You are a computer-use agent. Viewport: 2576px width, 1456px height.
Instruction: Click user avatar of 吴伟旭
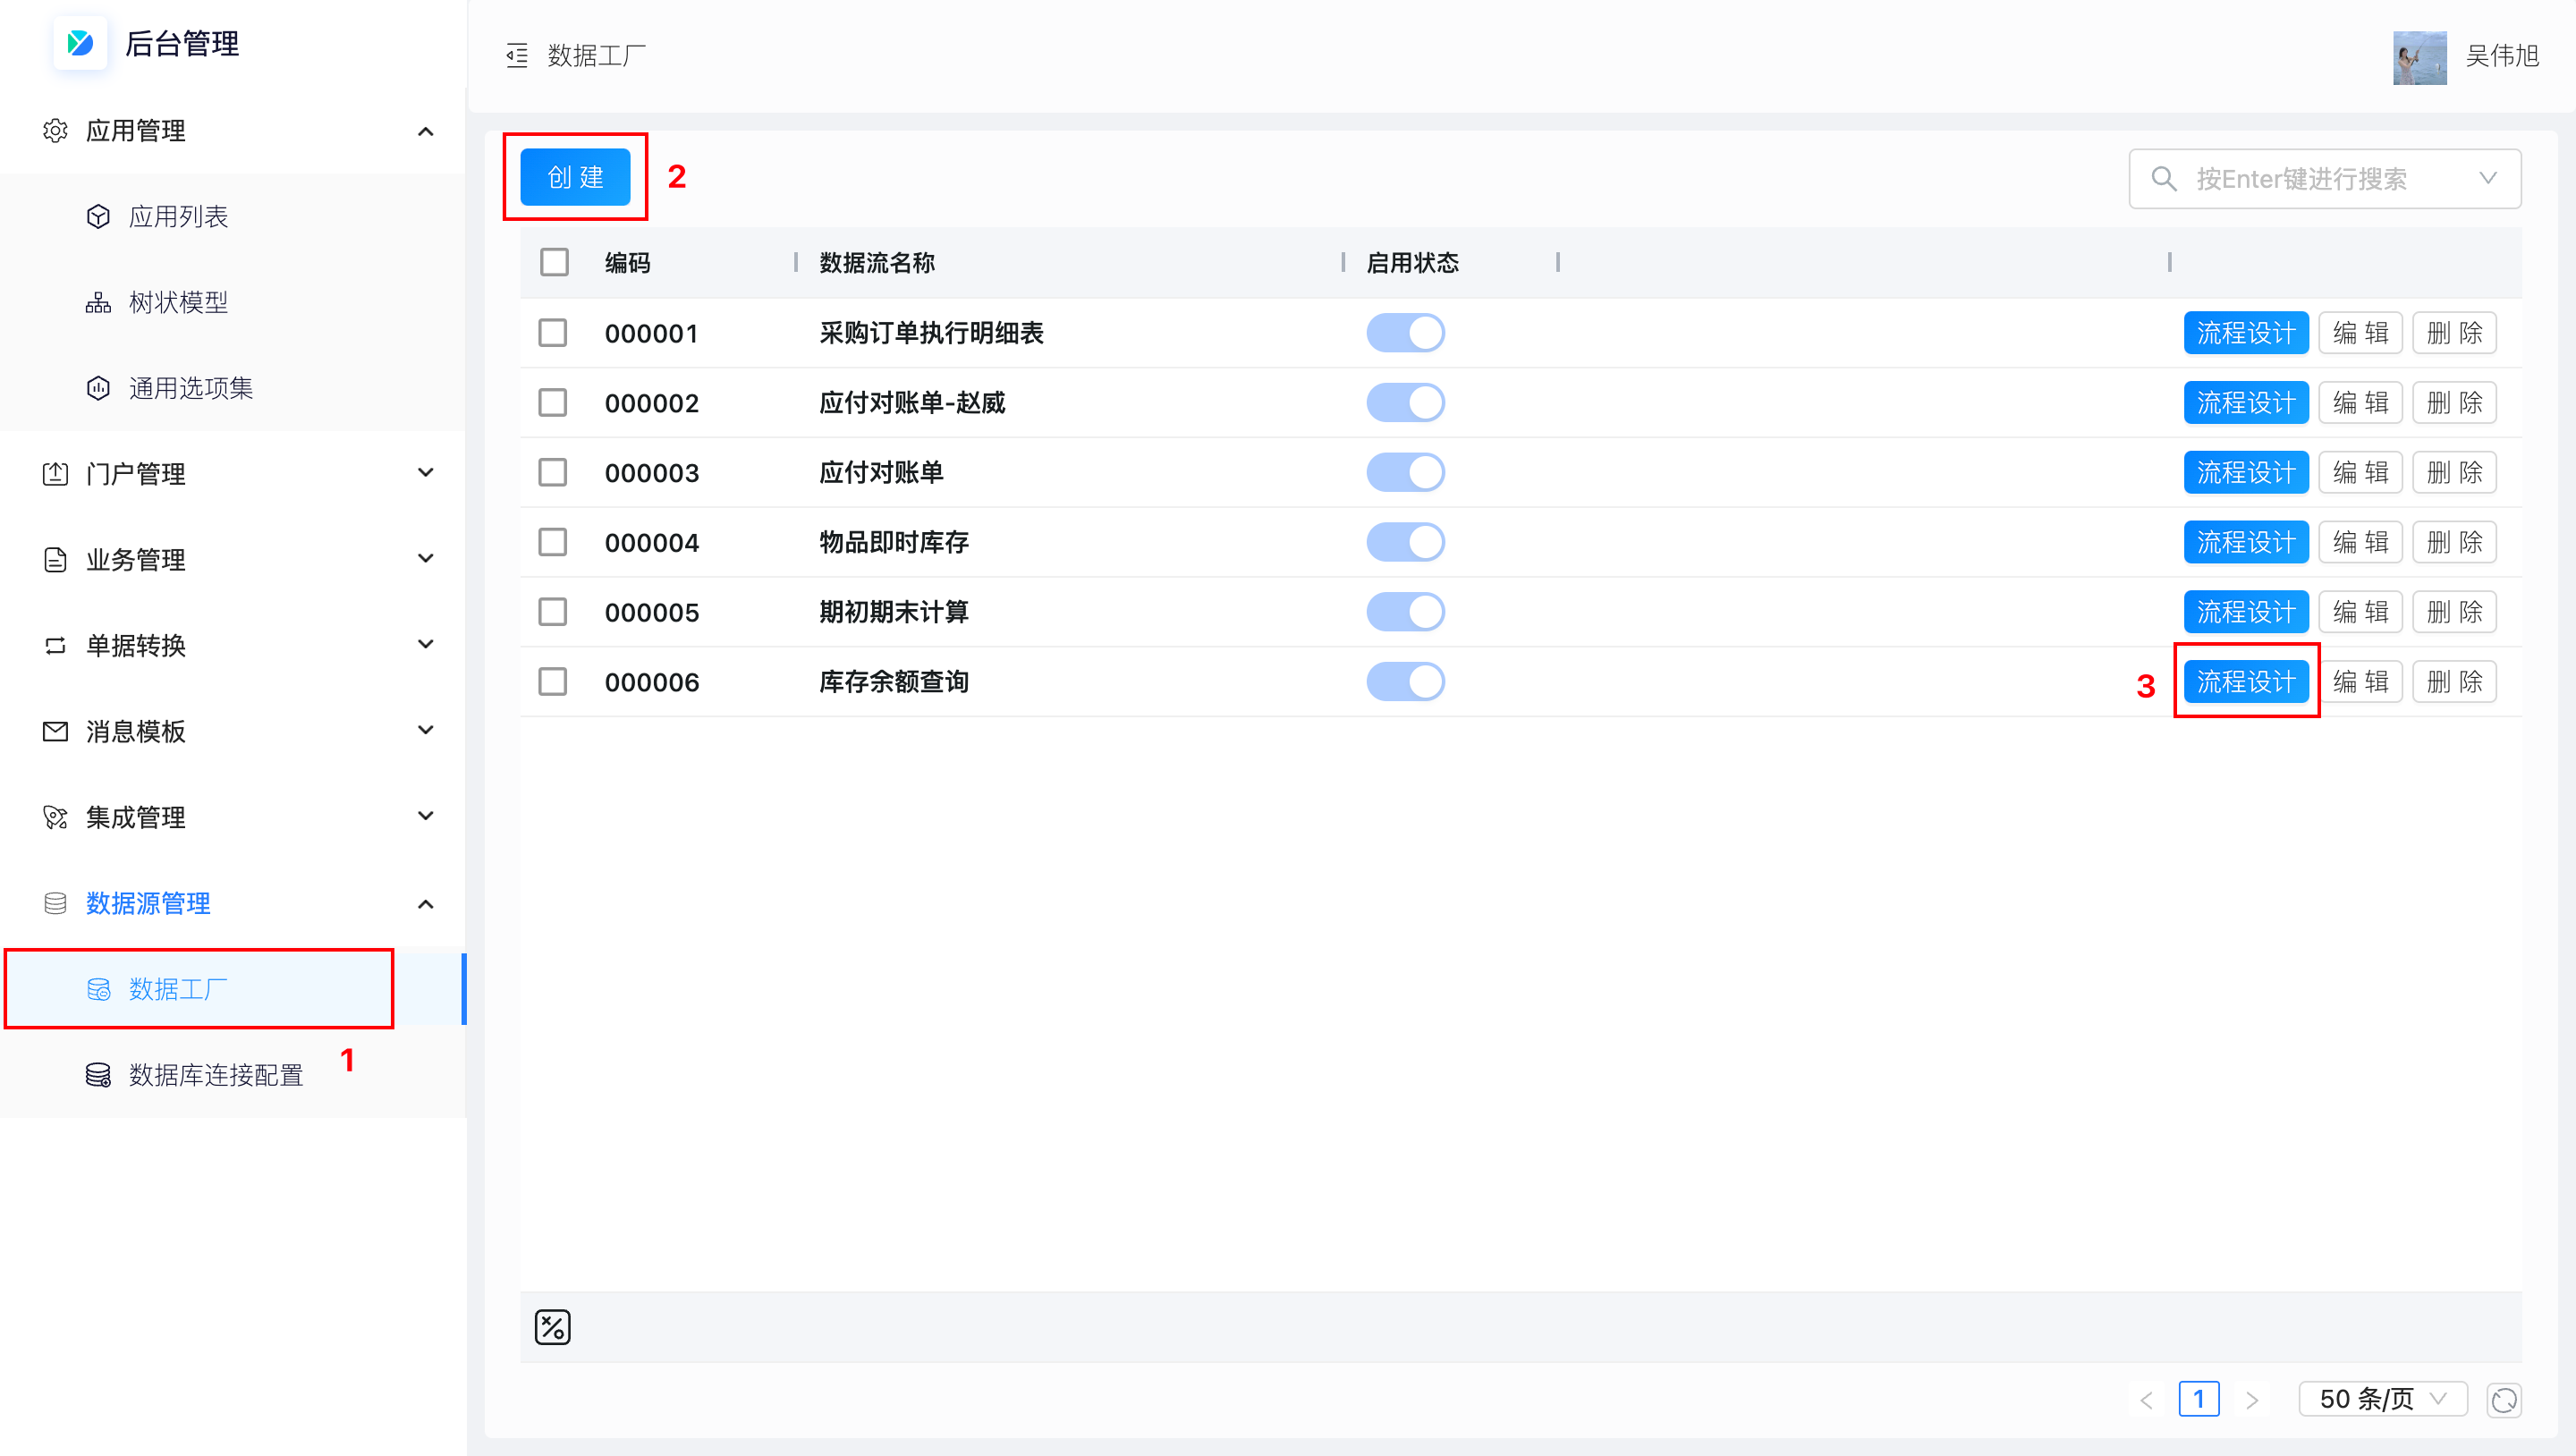click(2418, 57)
